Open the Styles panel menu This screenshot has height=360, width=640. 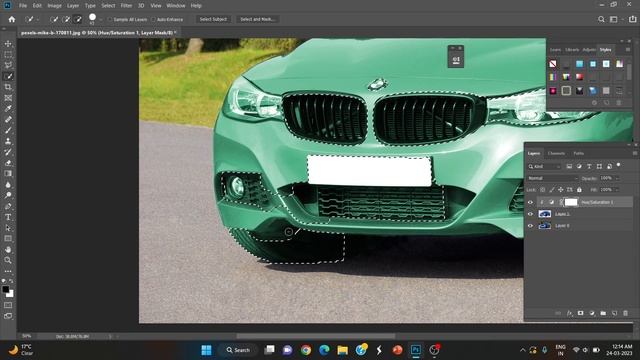pos(628,50)
